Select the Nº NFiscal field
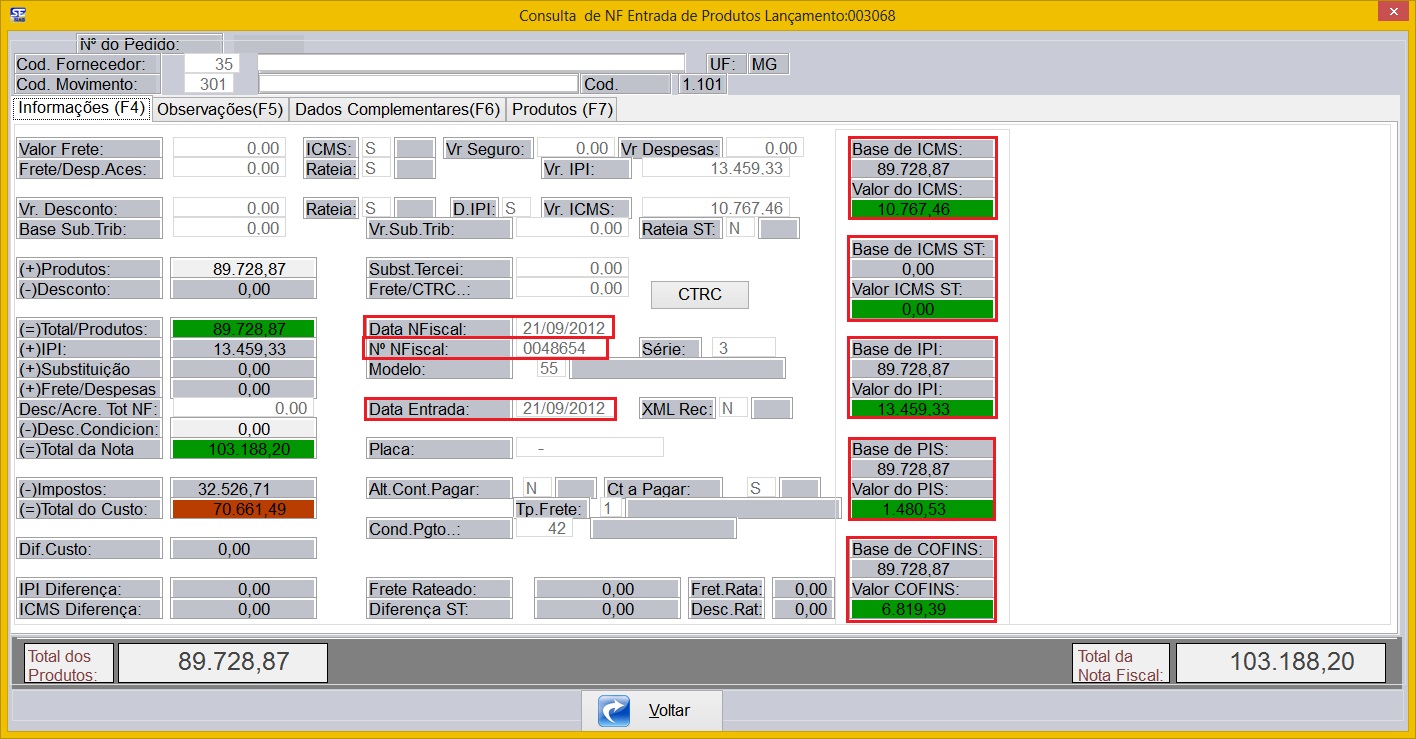The height and width of the screenshot is (739, 1416). [x=563, y=349]
